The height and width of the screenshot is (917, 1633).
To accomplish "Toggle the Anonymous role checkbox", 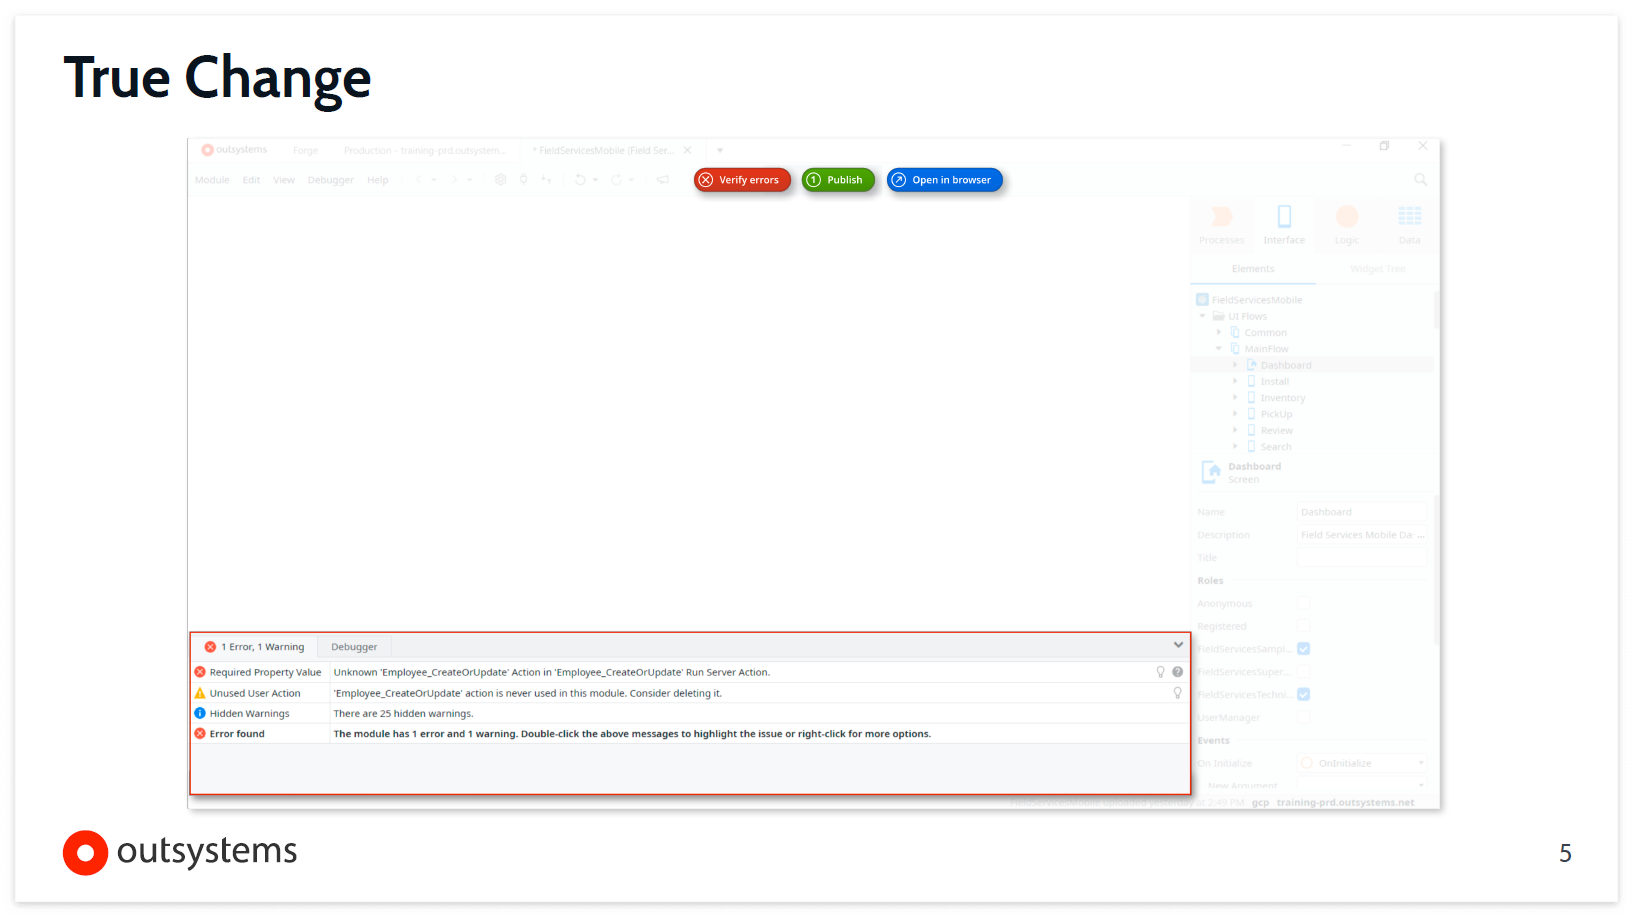I will (x=1304, y=603).
